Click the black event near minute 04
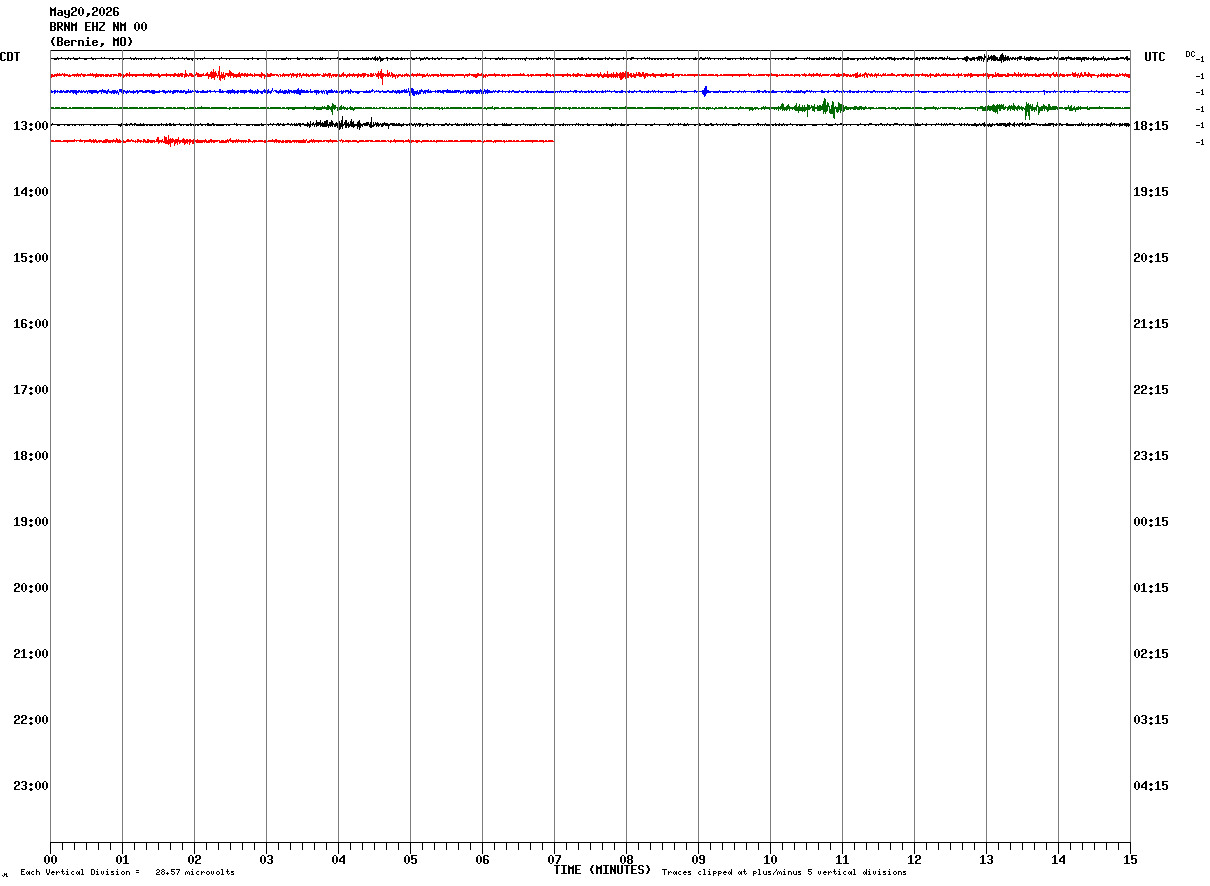The image size is (1210, 886). coord(345,124)
